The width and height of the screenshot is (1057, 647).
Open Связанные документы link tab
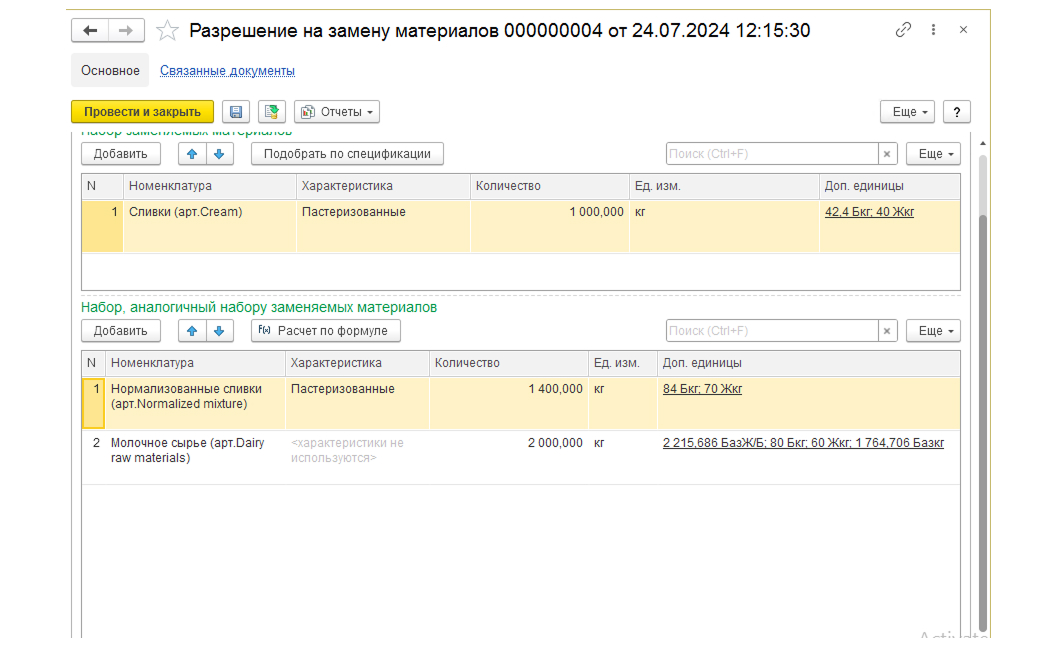(x=227, y=71)
